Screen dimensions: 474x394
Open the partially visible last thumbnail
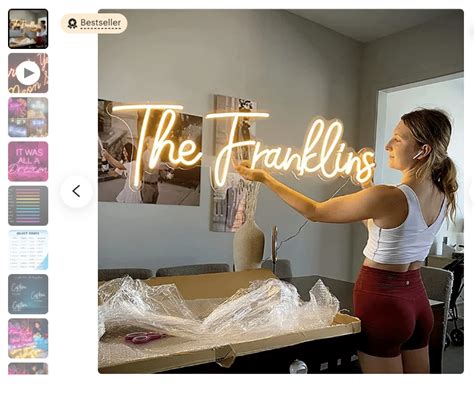[28, 369]
